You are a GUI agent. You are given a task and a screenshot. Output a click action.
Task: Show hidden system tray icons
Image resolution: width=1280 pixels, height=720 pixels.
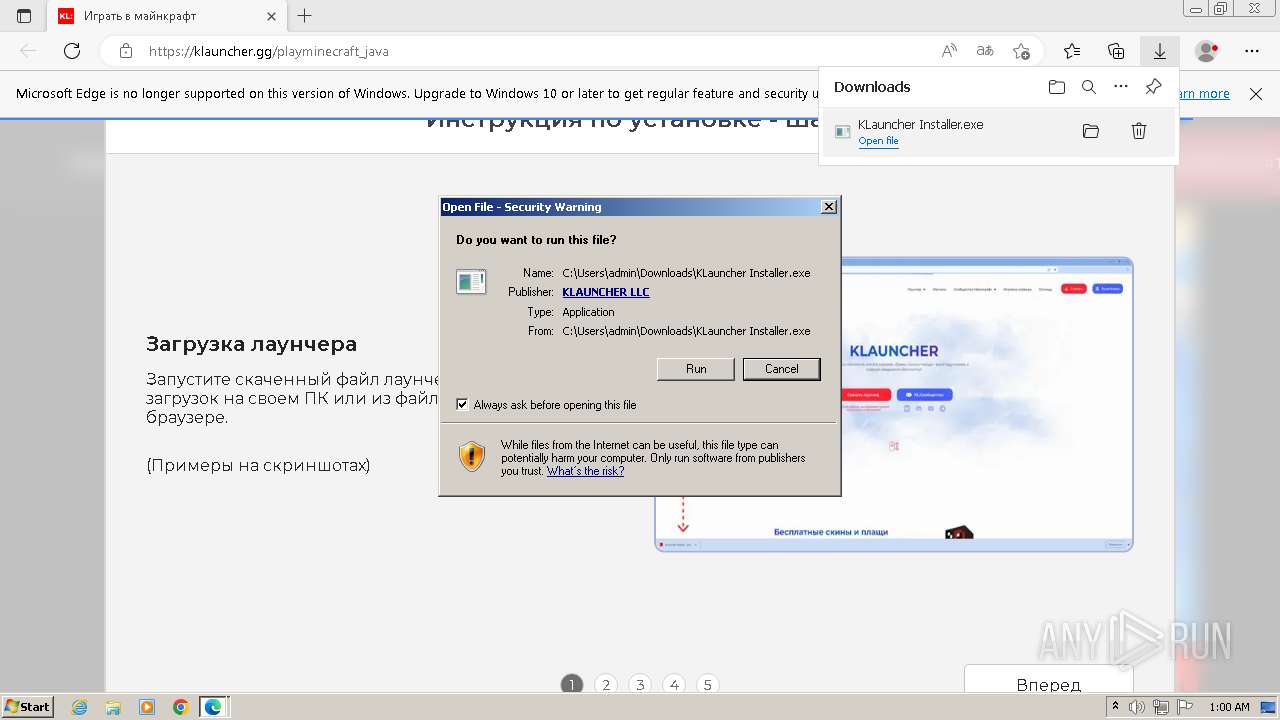click(1116, 707)
